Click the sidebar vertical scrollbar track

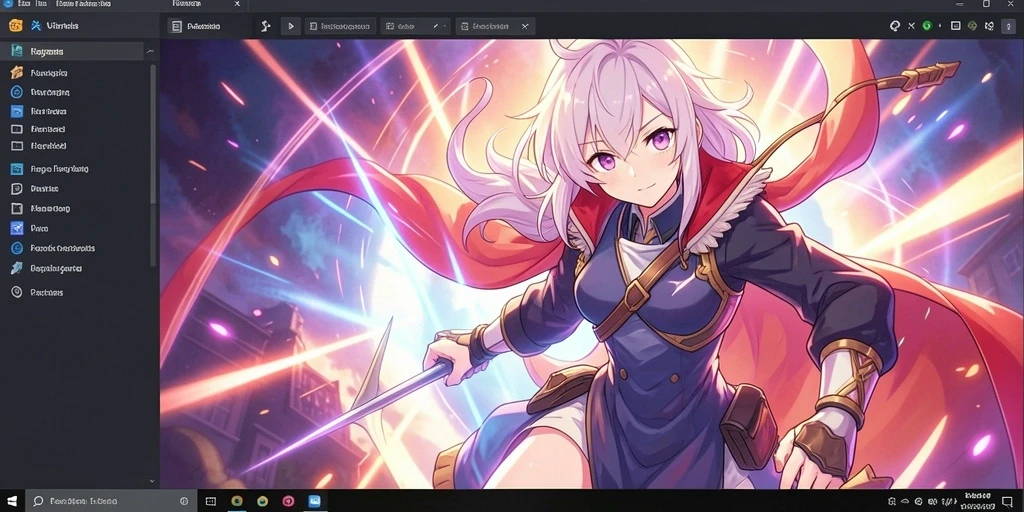153,163
